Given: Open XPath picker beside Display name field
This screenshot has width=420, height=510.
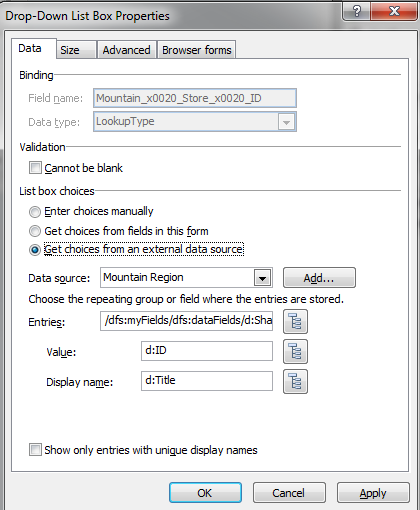Looking at the screenshot, I should tap(295, 381).
